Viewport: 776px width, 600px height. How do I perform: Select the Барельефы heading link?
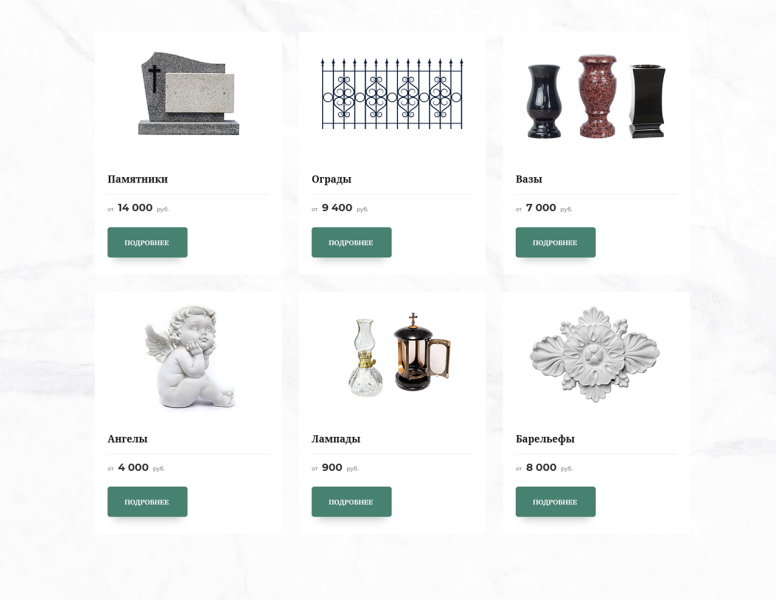[x=545, y=439]
